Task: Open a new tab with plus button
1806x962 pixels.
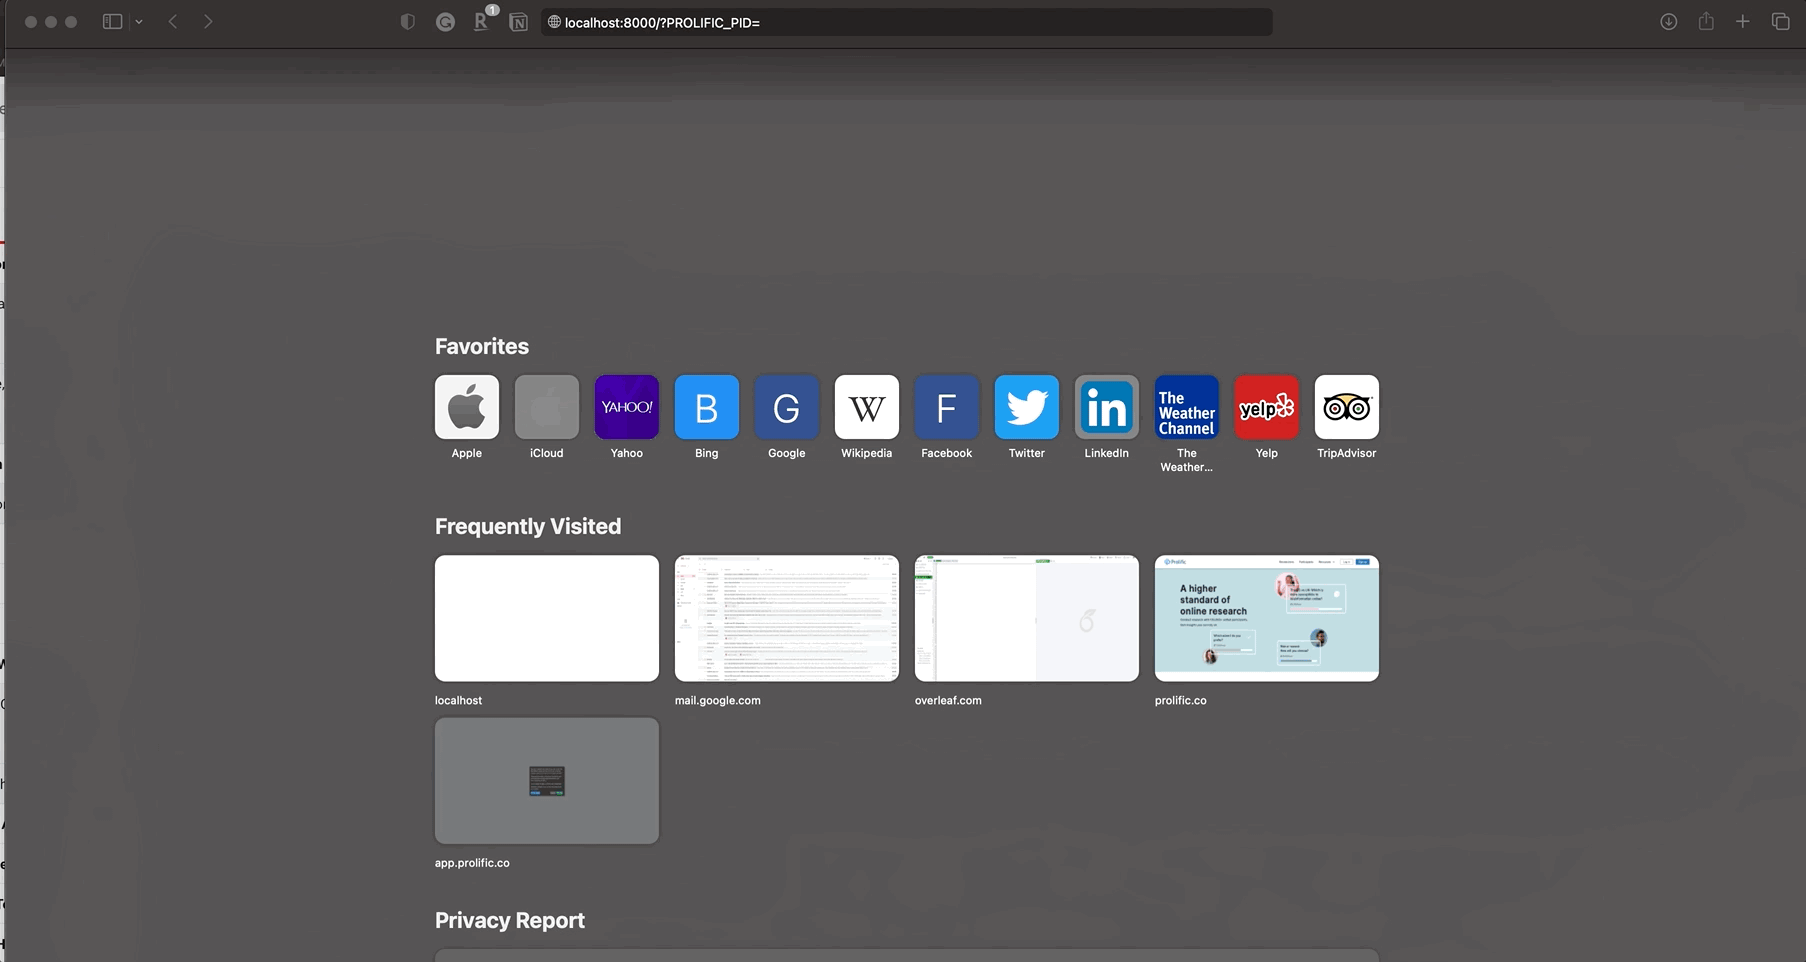Action: pyautogui.click(x=1742, y=22)
